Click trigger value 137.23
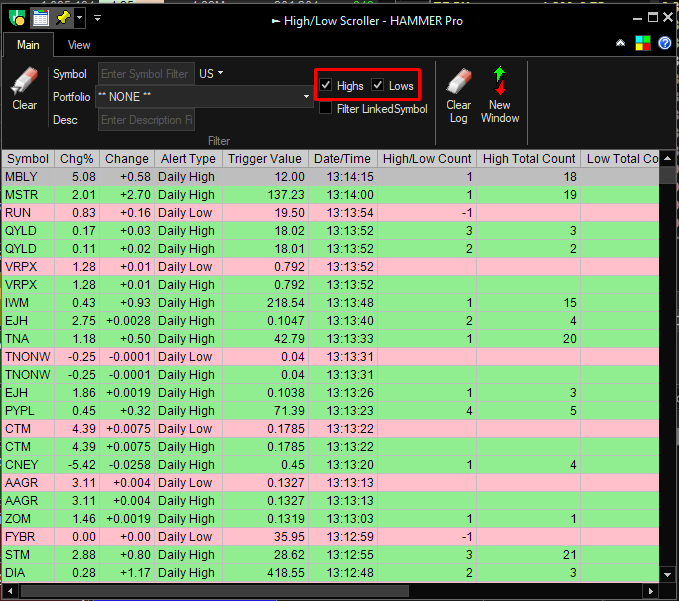Image resolution: width=679 pixels, height=601 pixels. [265, 195]
